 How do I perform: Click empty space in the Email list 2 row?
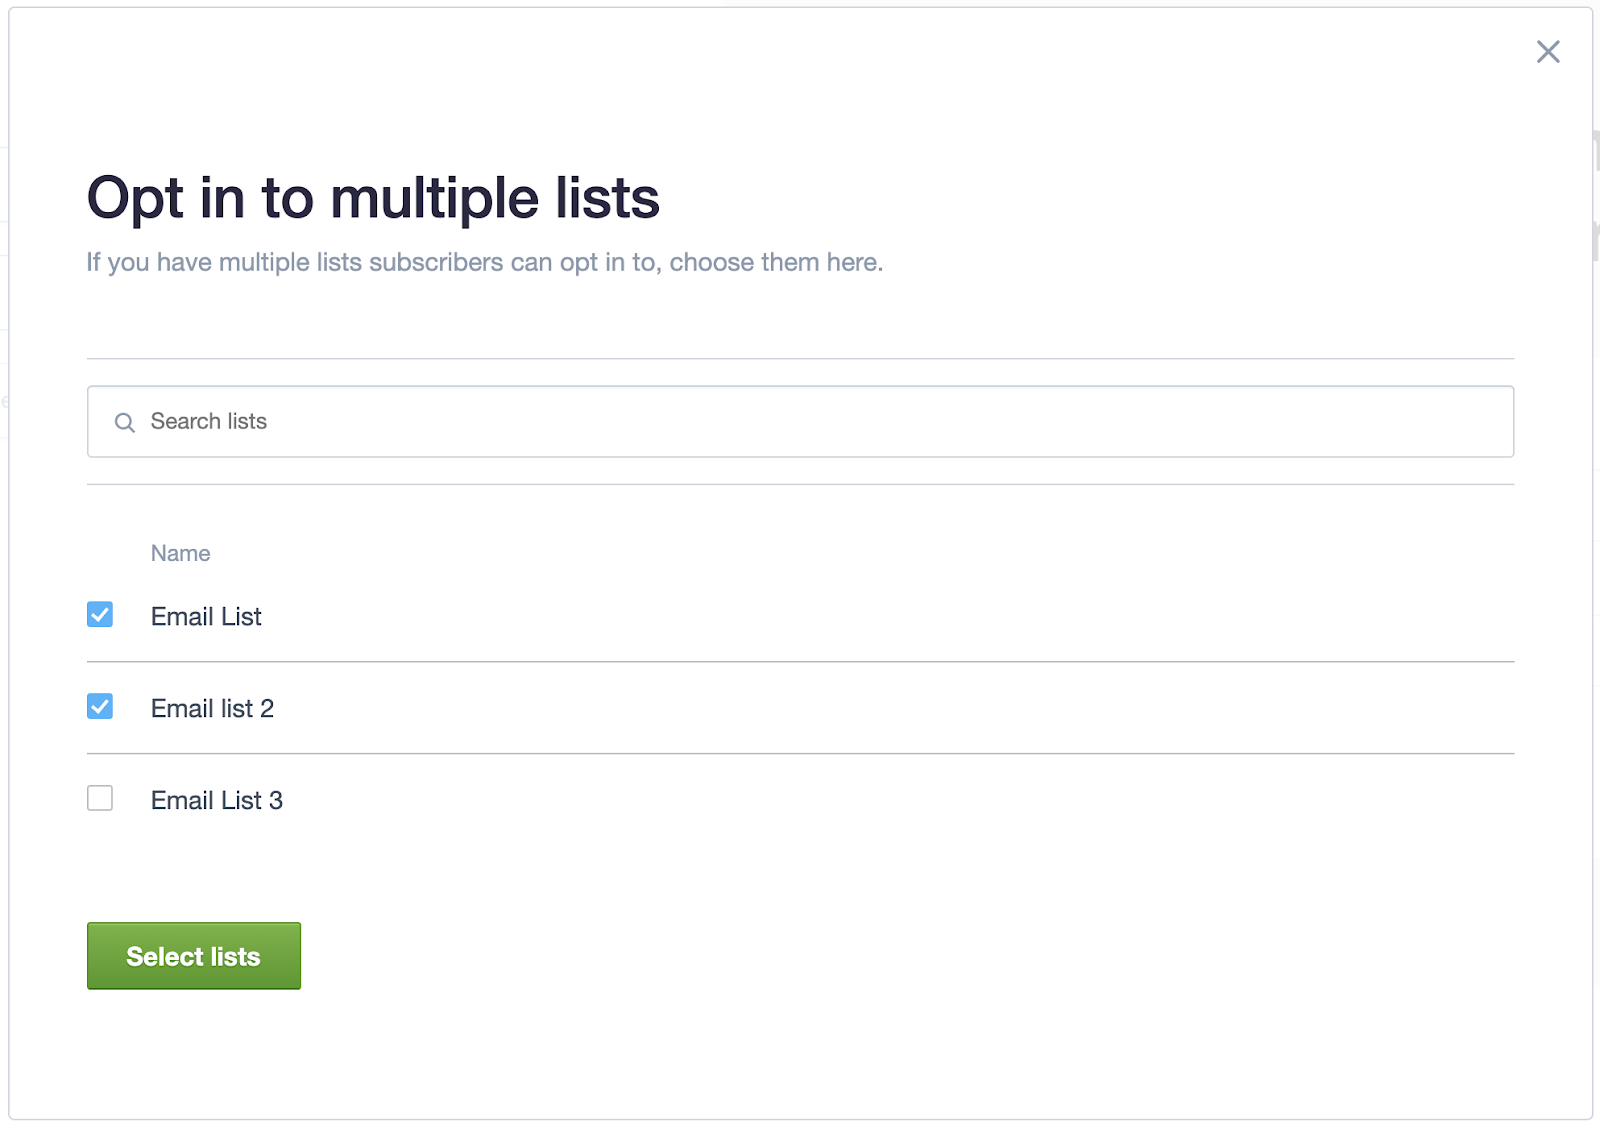click(890, 709)
